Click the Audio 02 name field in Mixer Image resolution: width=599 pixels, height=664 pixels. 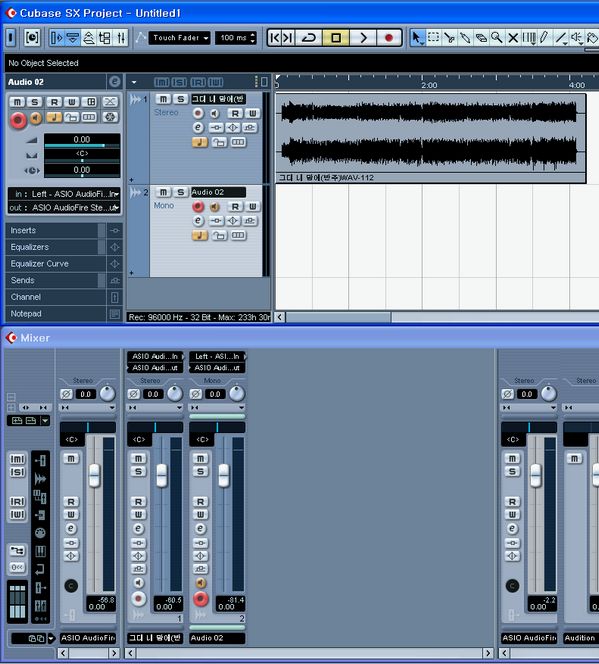pyautogui.click(x=217, y=638)
